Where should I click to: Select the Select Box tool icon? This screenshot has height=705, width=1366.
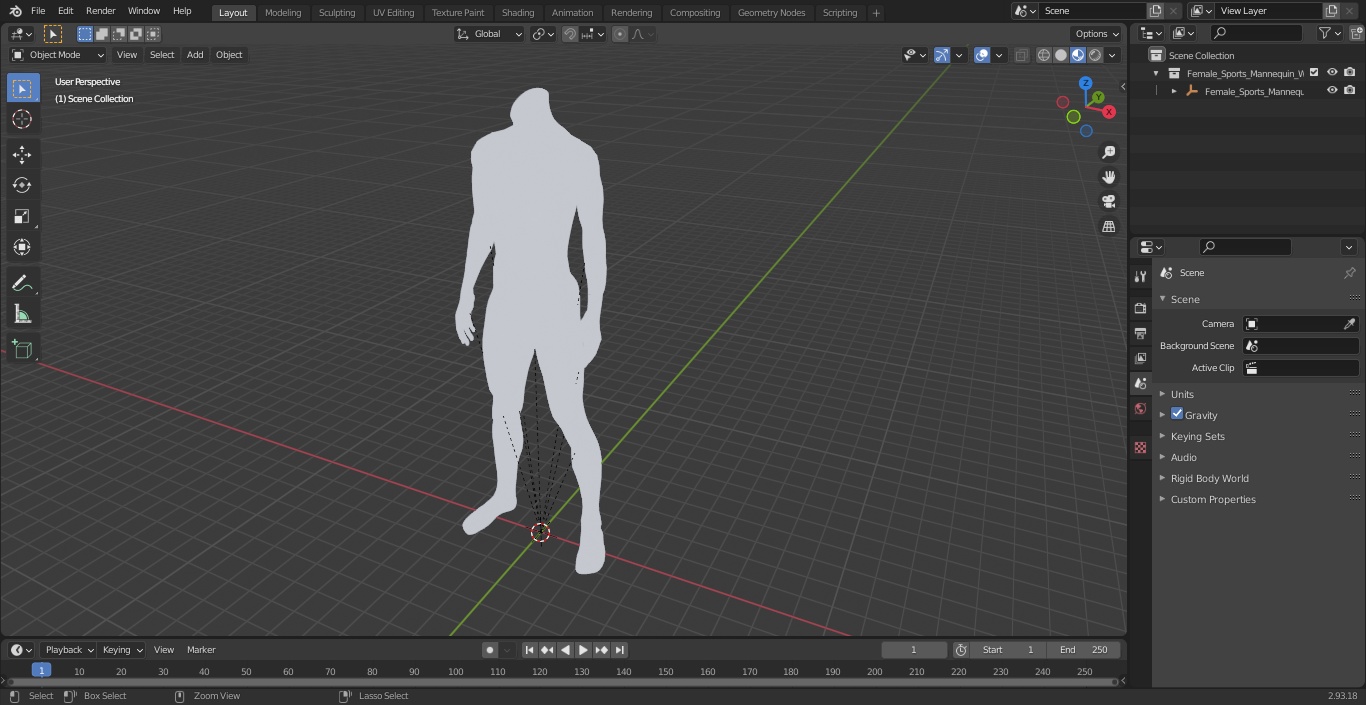point(22,88)
